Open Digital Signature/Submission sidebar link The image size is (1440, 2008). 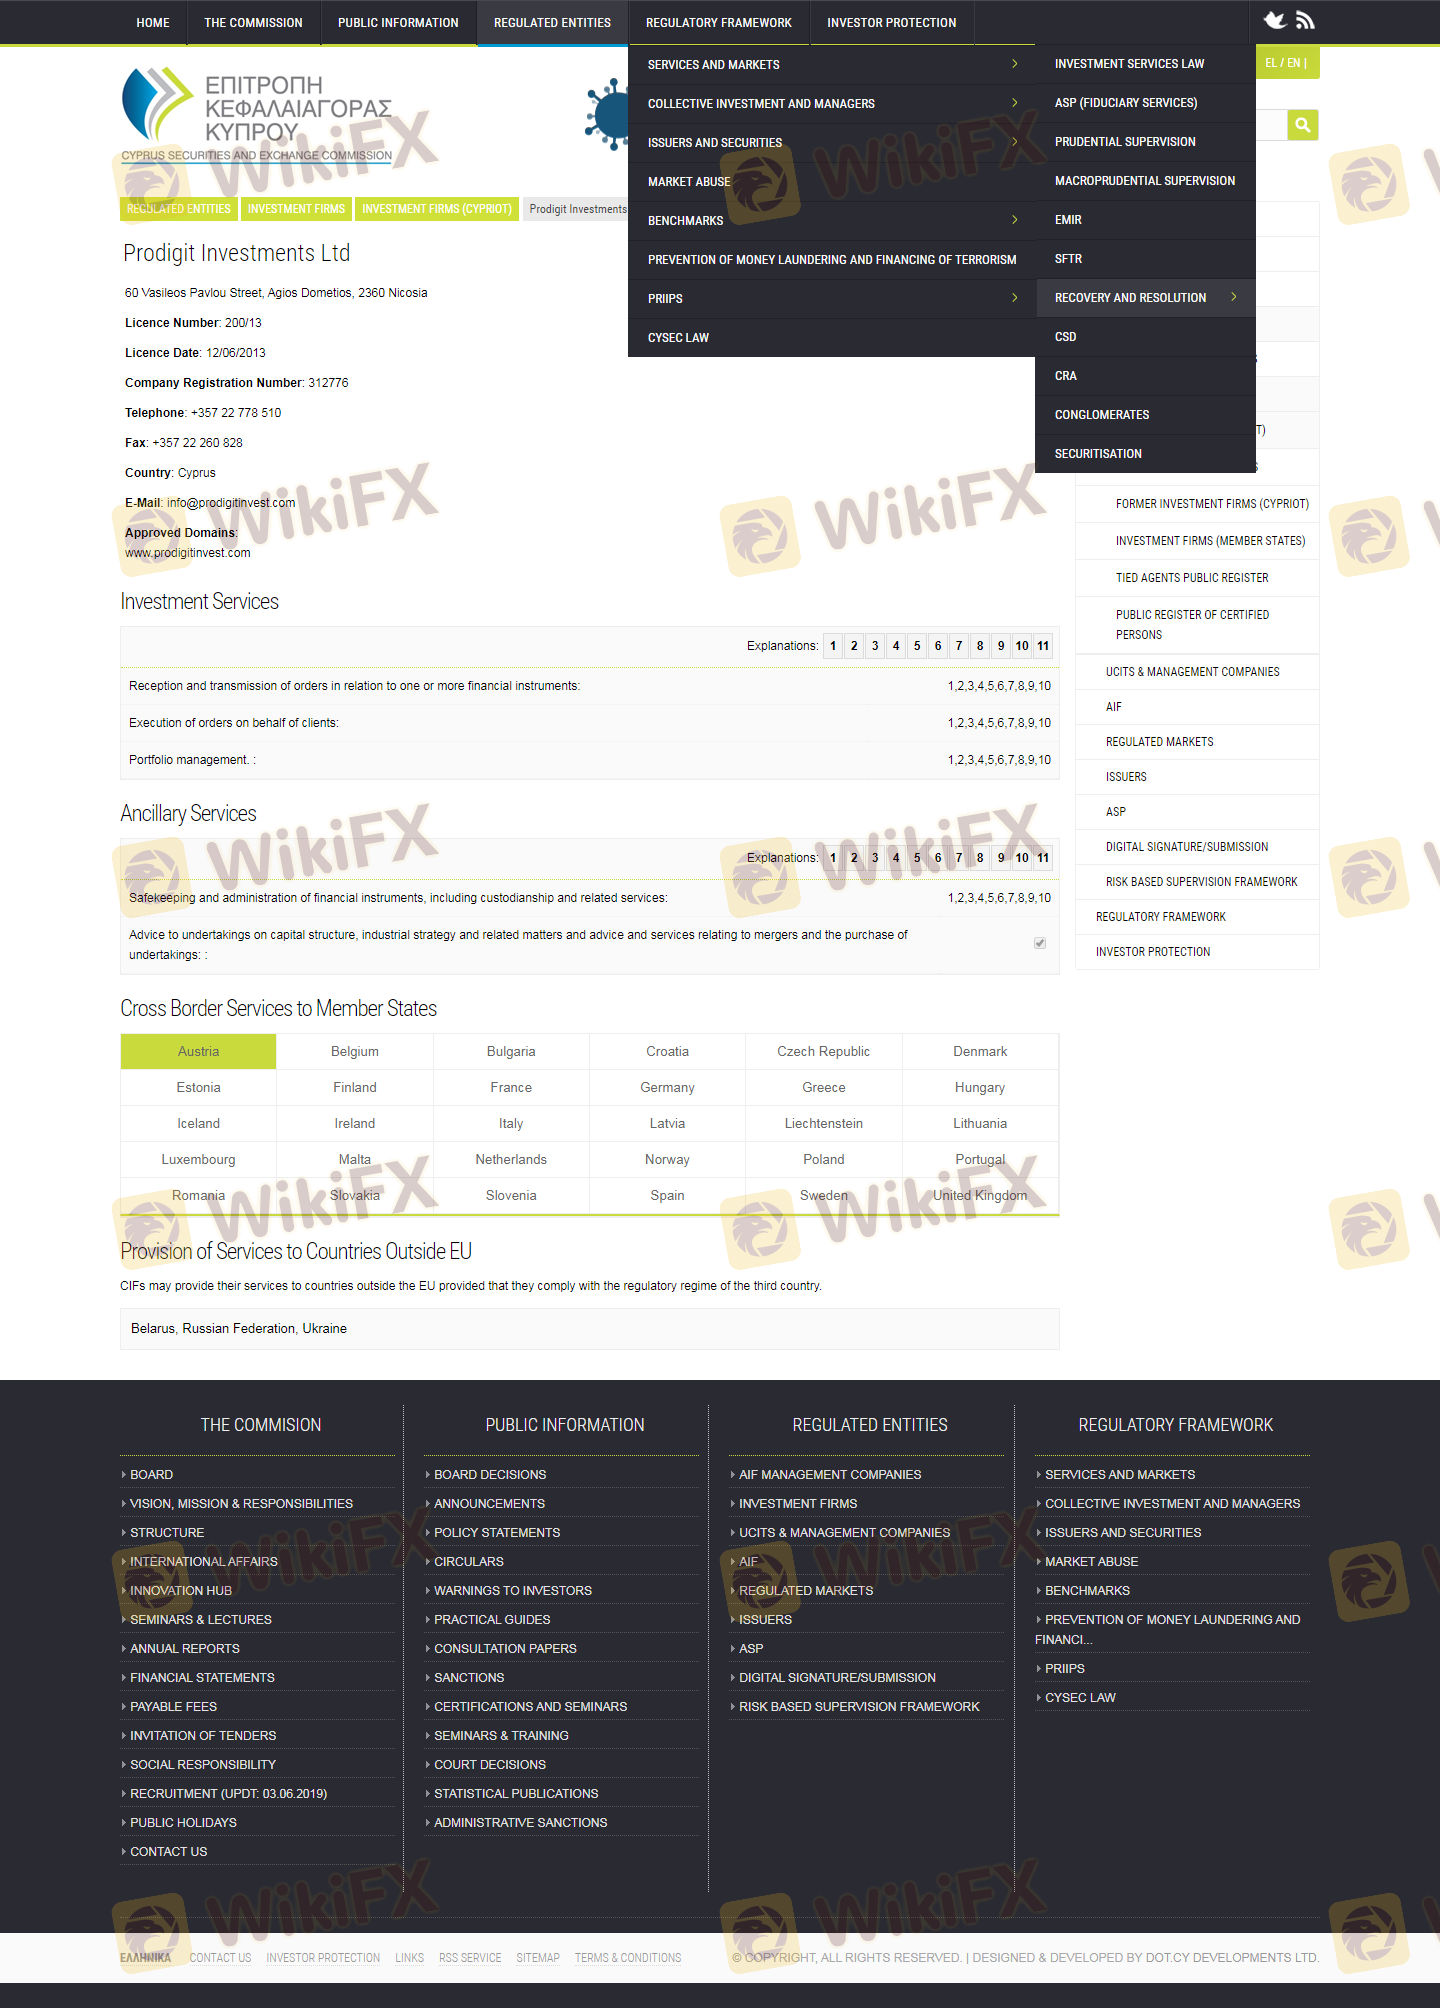(x=1186, y=847)
